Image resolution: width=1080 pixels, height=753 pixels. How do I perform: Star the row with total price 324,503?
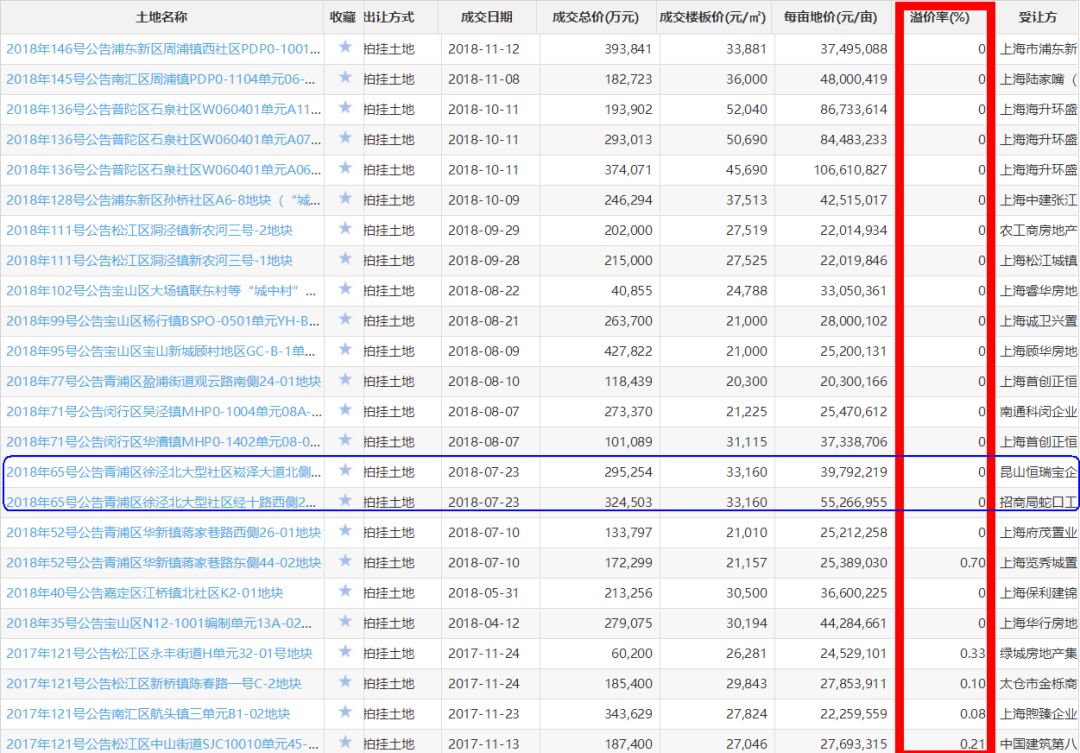pyautogui.click(x=345, y=500)
